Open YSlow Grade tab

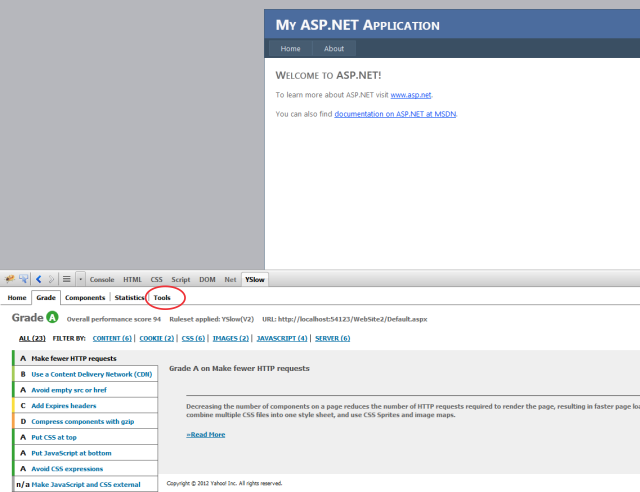click(x=46, y=298)
